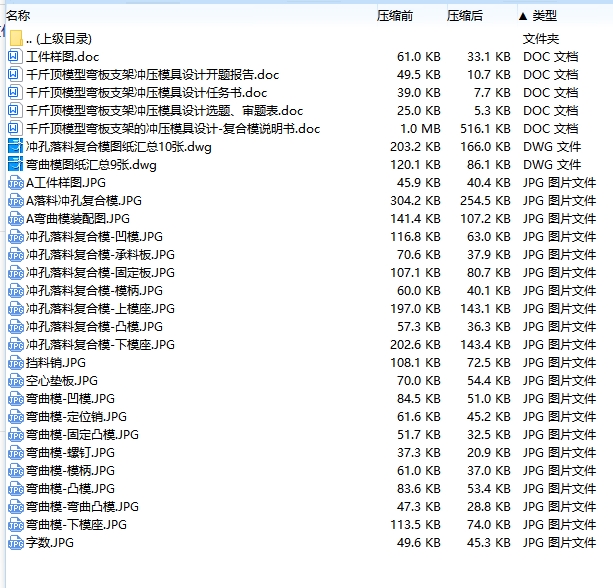The width and height of the screenshot is (613, 588).
Task: Select file name 冲孔落料复合模-上模座.JPG
Action: [x=100, y=308]
